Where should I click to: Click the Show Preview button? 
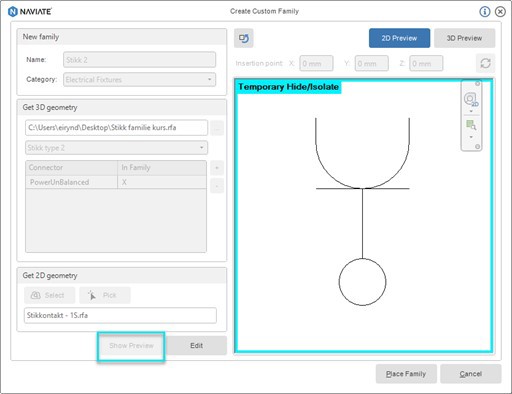[131, 346]
